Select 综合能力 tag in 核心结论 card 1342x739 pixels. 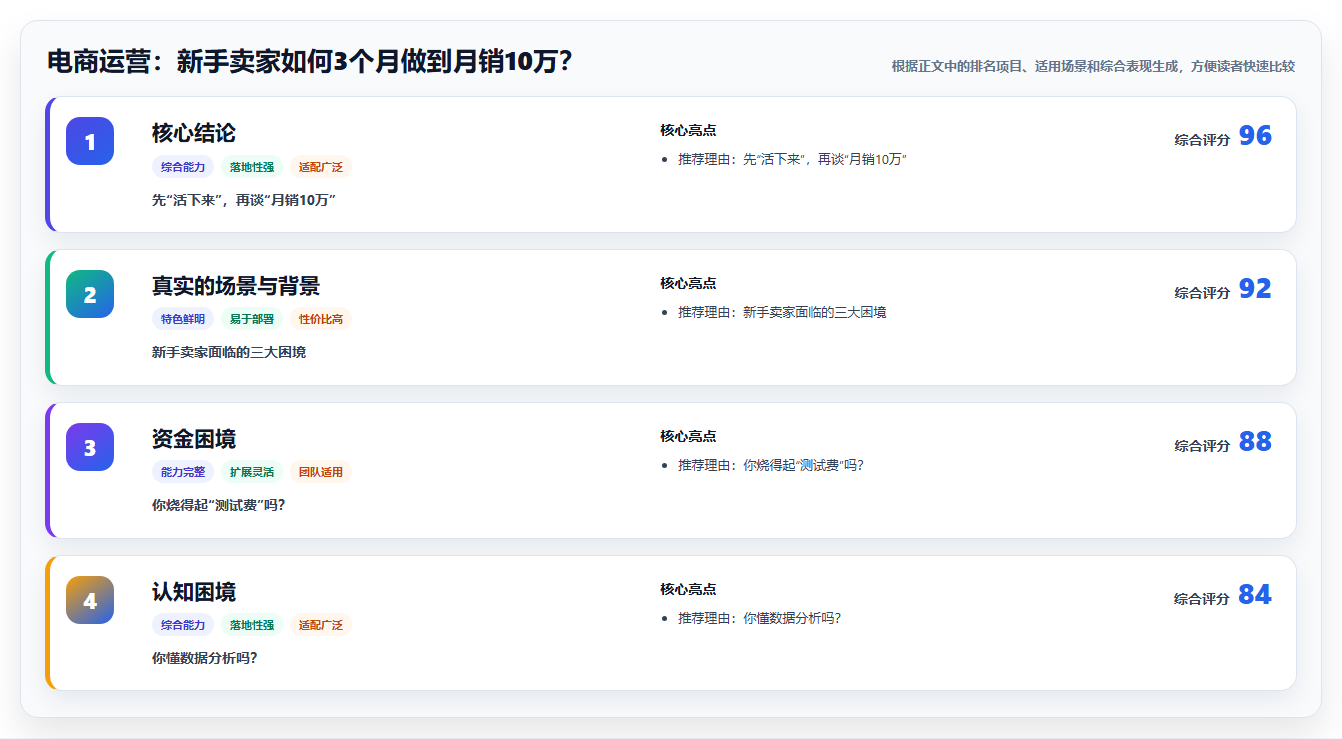click(x=183, y=167)
